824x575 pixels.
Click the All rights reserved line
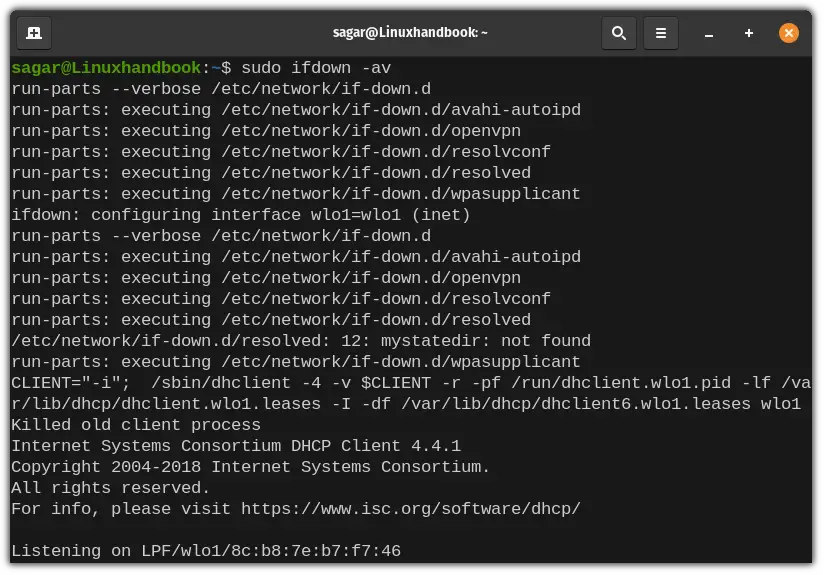[x=110, y=488]
